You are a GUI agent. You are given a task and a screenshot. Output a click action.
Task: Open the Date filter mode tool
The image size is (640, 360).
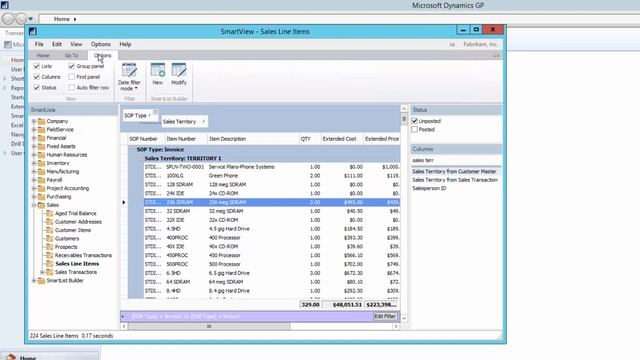tap(129, 77)
